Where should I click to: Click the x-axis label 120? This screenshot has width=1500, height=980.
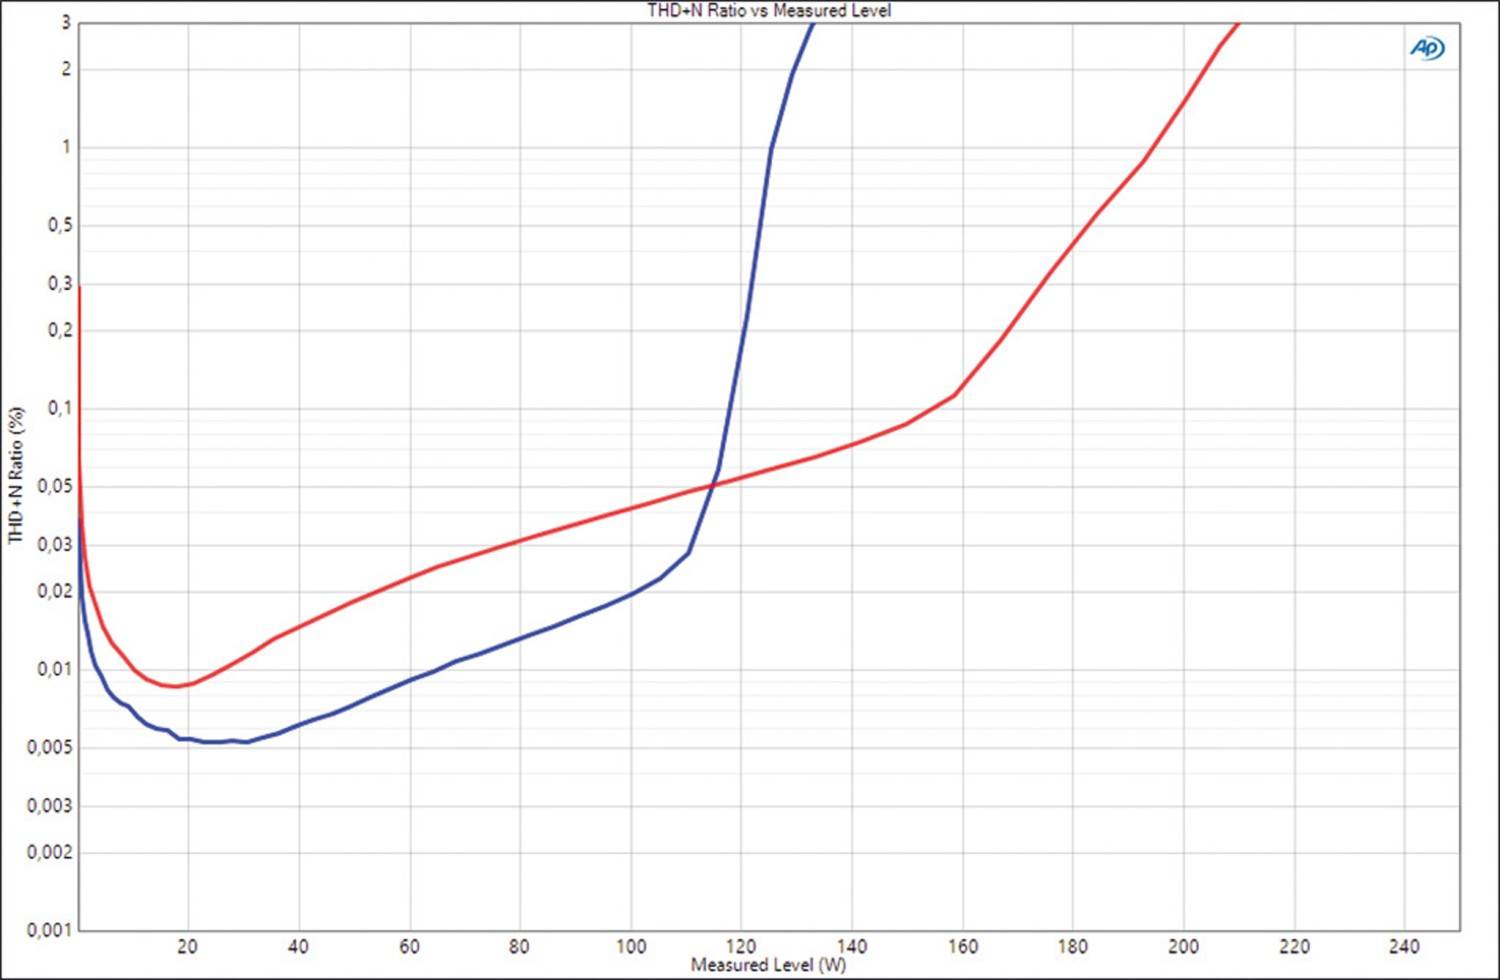741,946
